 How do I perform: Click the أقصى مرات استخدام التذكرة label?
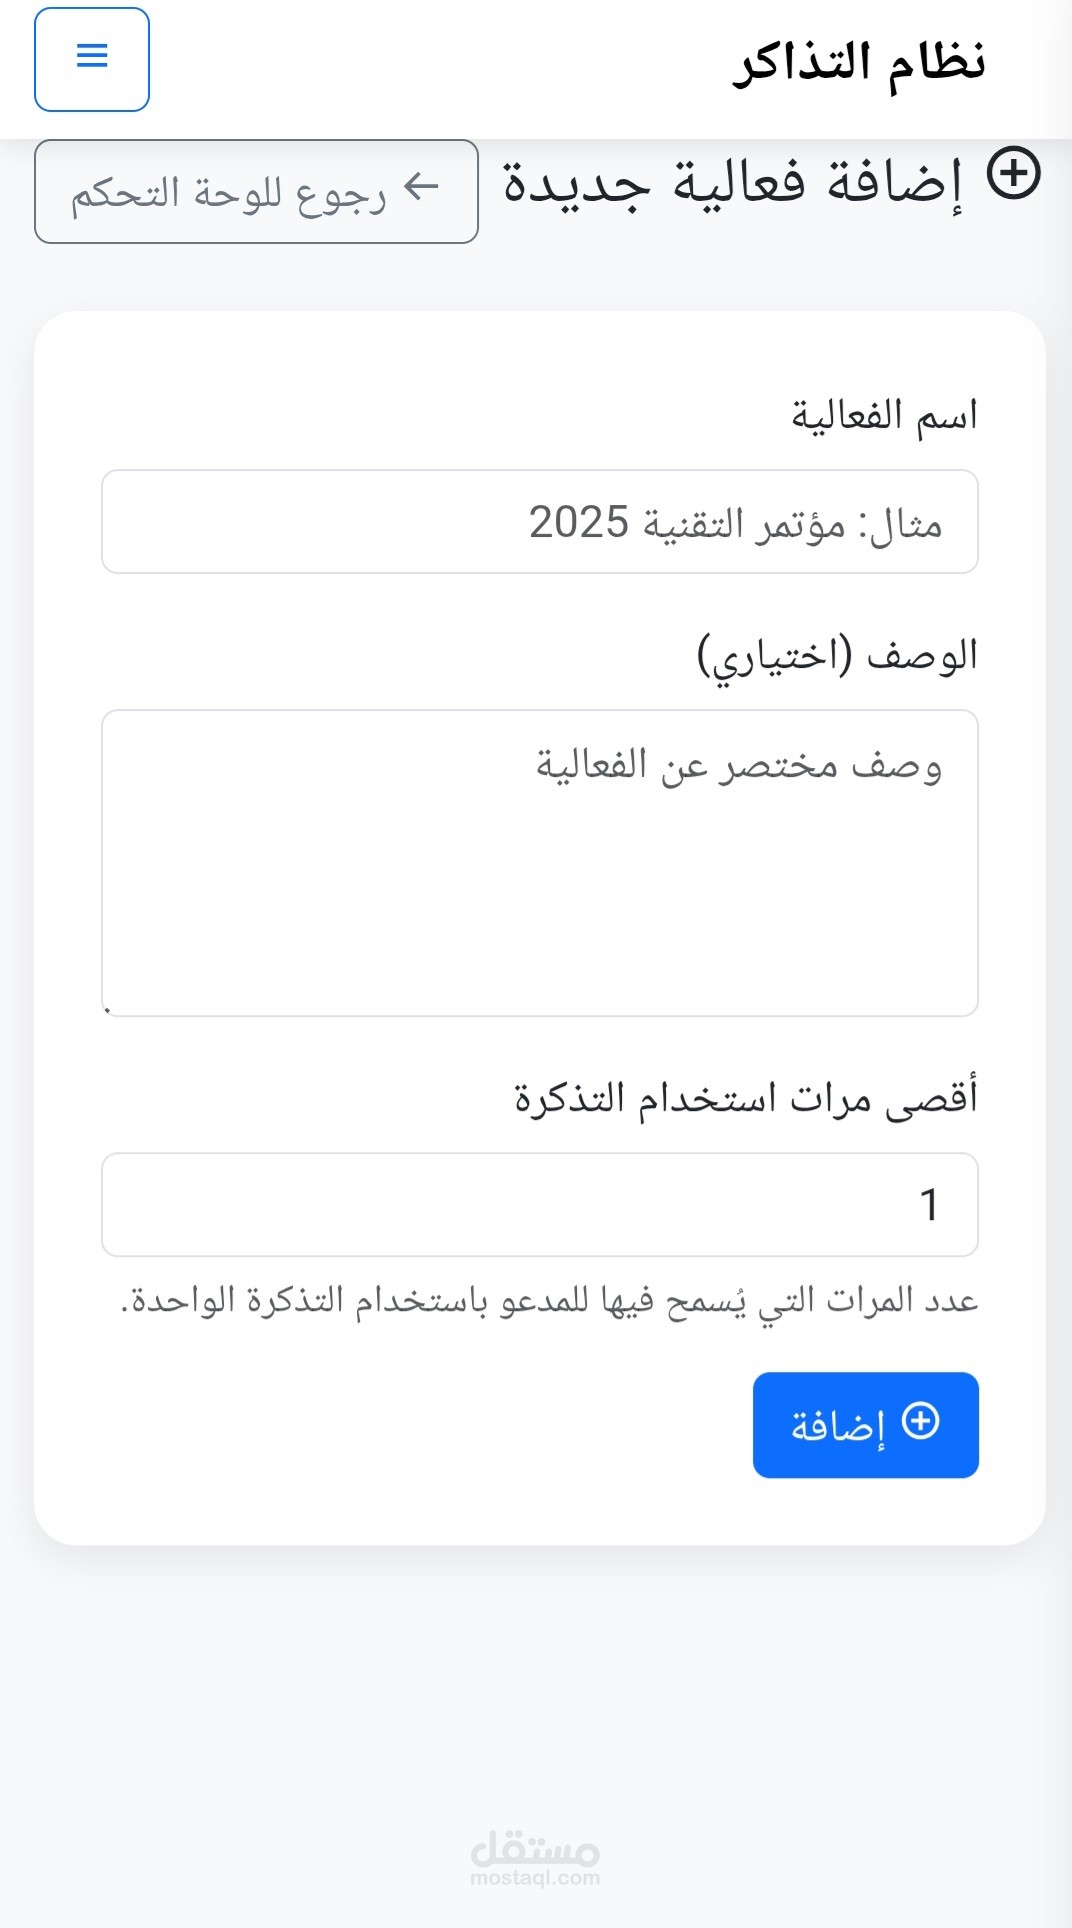click(746, 1098)
